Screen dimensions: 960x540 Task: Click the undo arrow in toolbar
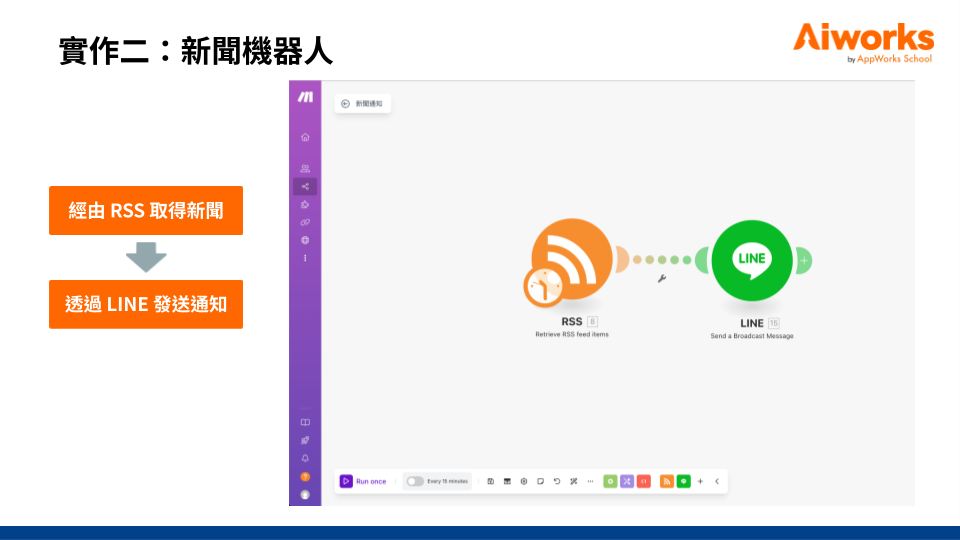pyautogui.click(x=557, y=481)
